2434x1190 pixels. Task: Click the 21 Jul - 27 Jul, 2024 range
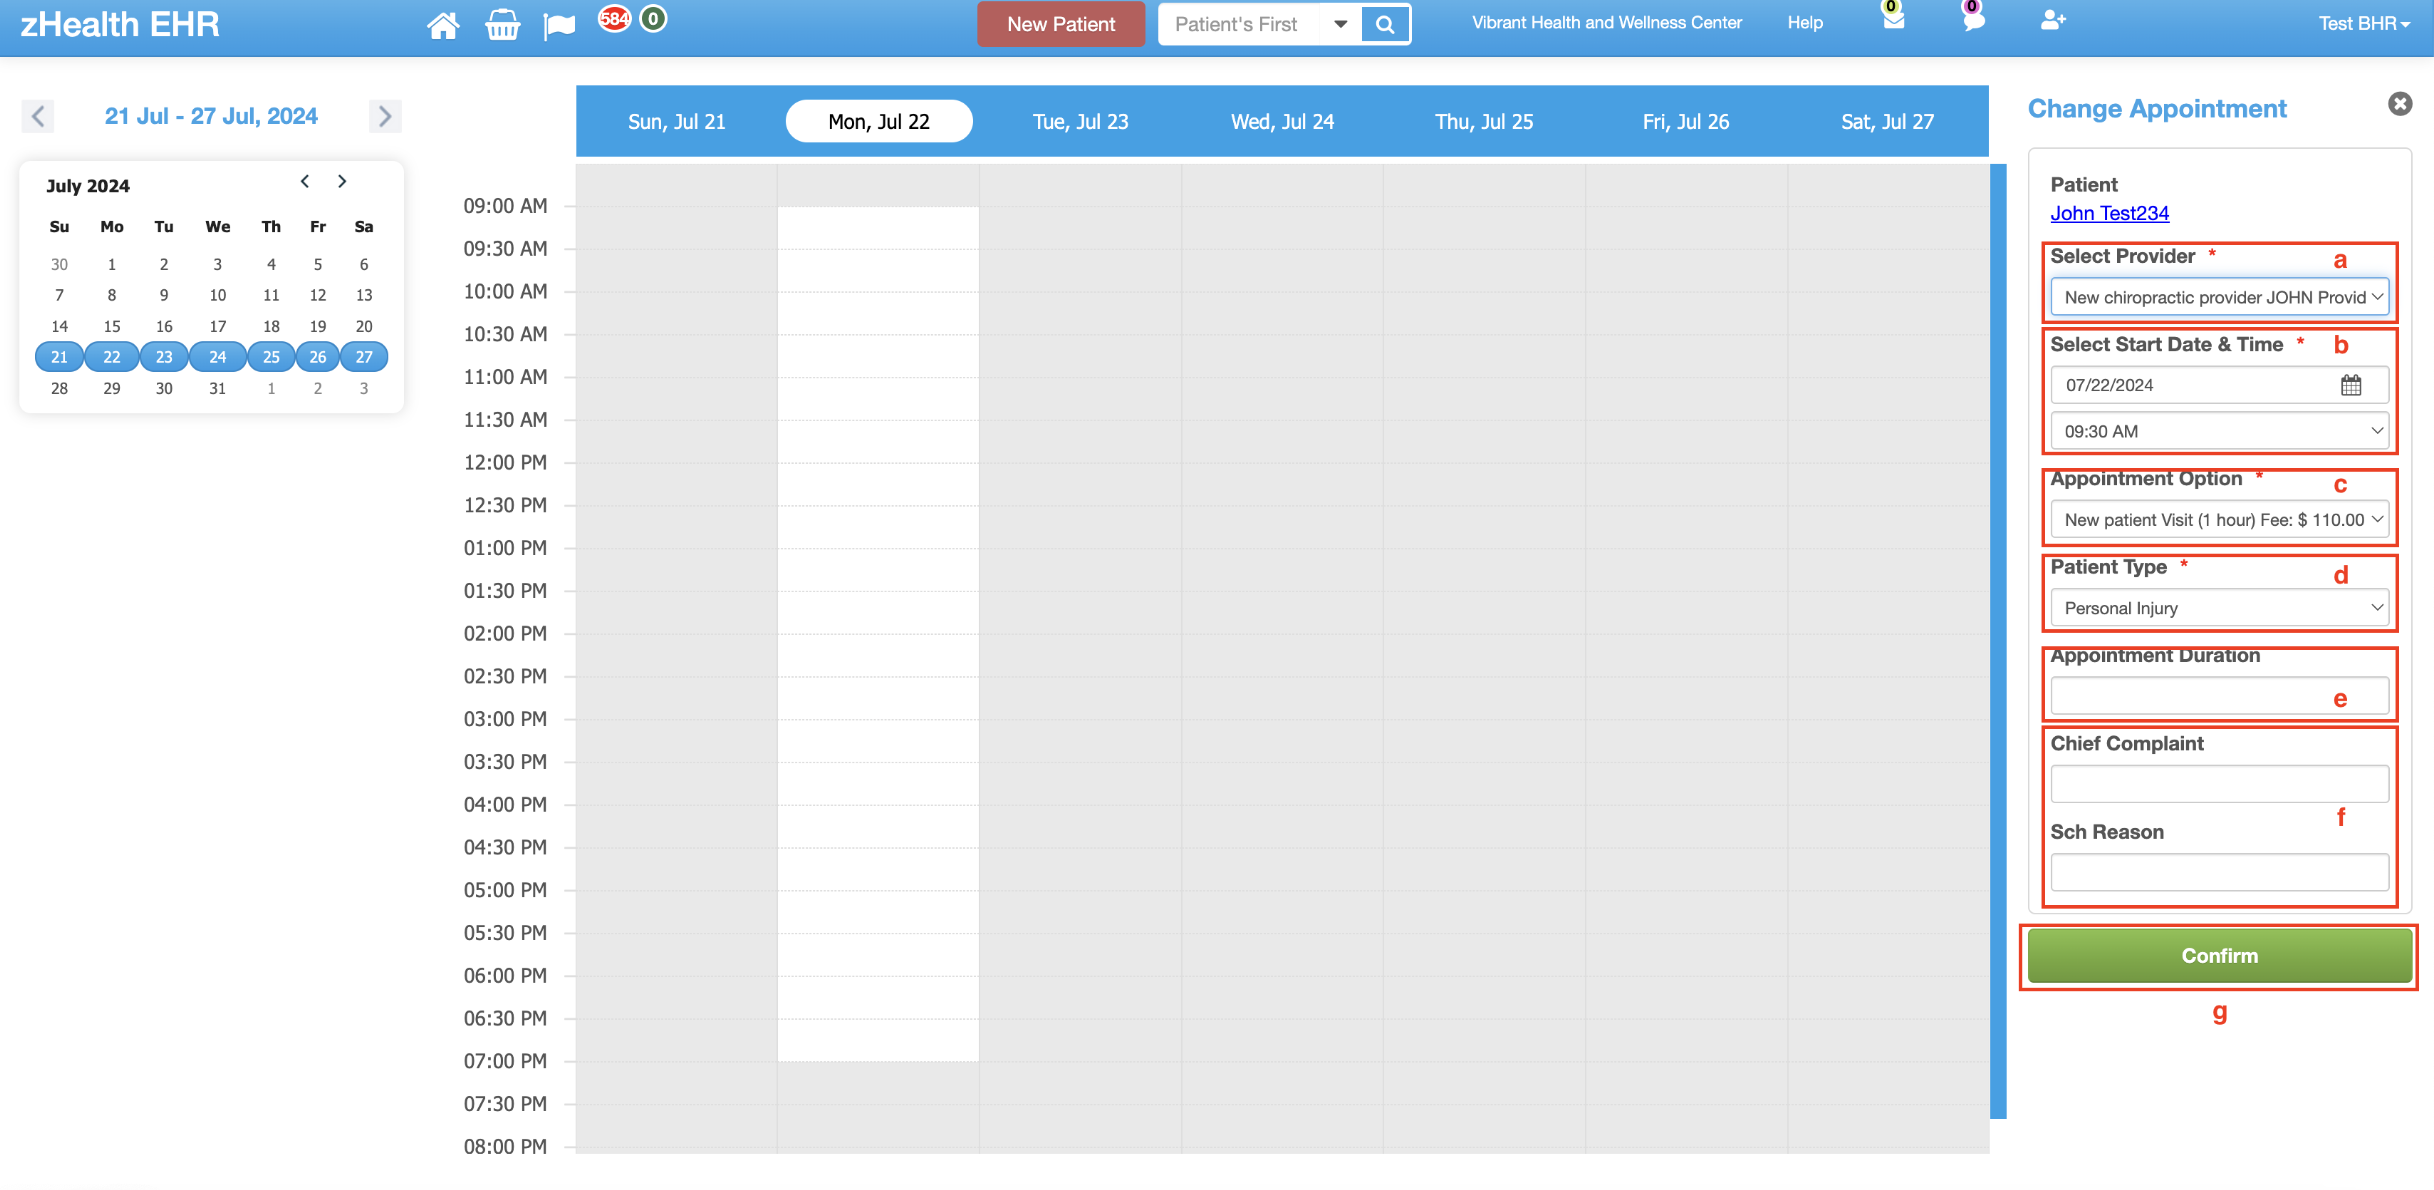coord(211,116)
